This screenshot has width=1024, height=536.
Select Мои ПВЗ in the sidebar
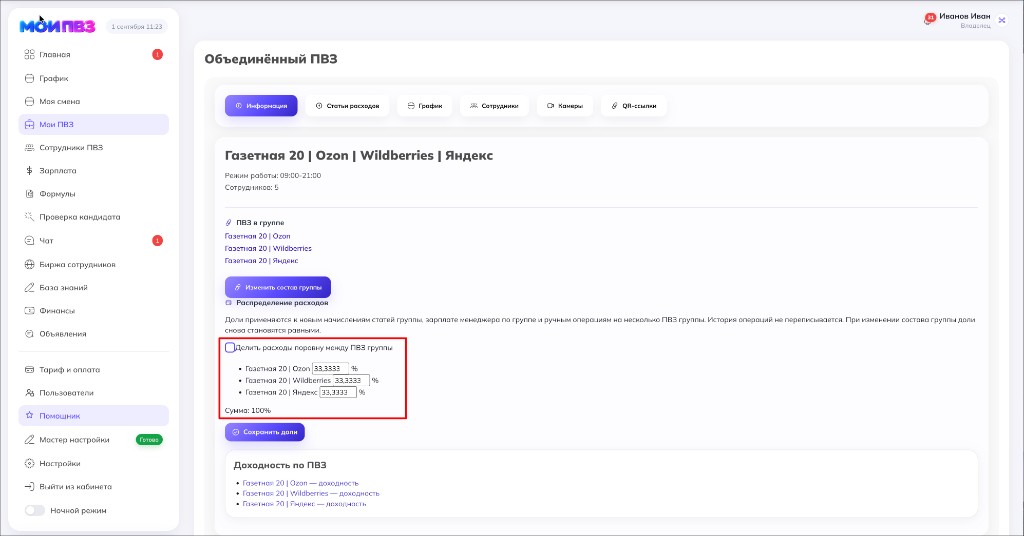(x=93, y=124)
